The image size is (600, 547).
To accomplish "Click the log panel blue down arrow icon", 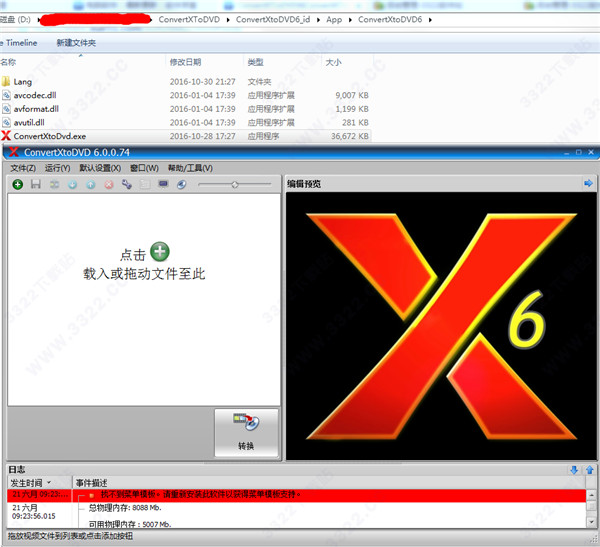I will click(x=574, y=470).
